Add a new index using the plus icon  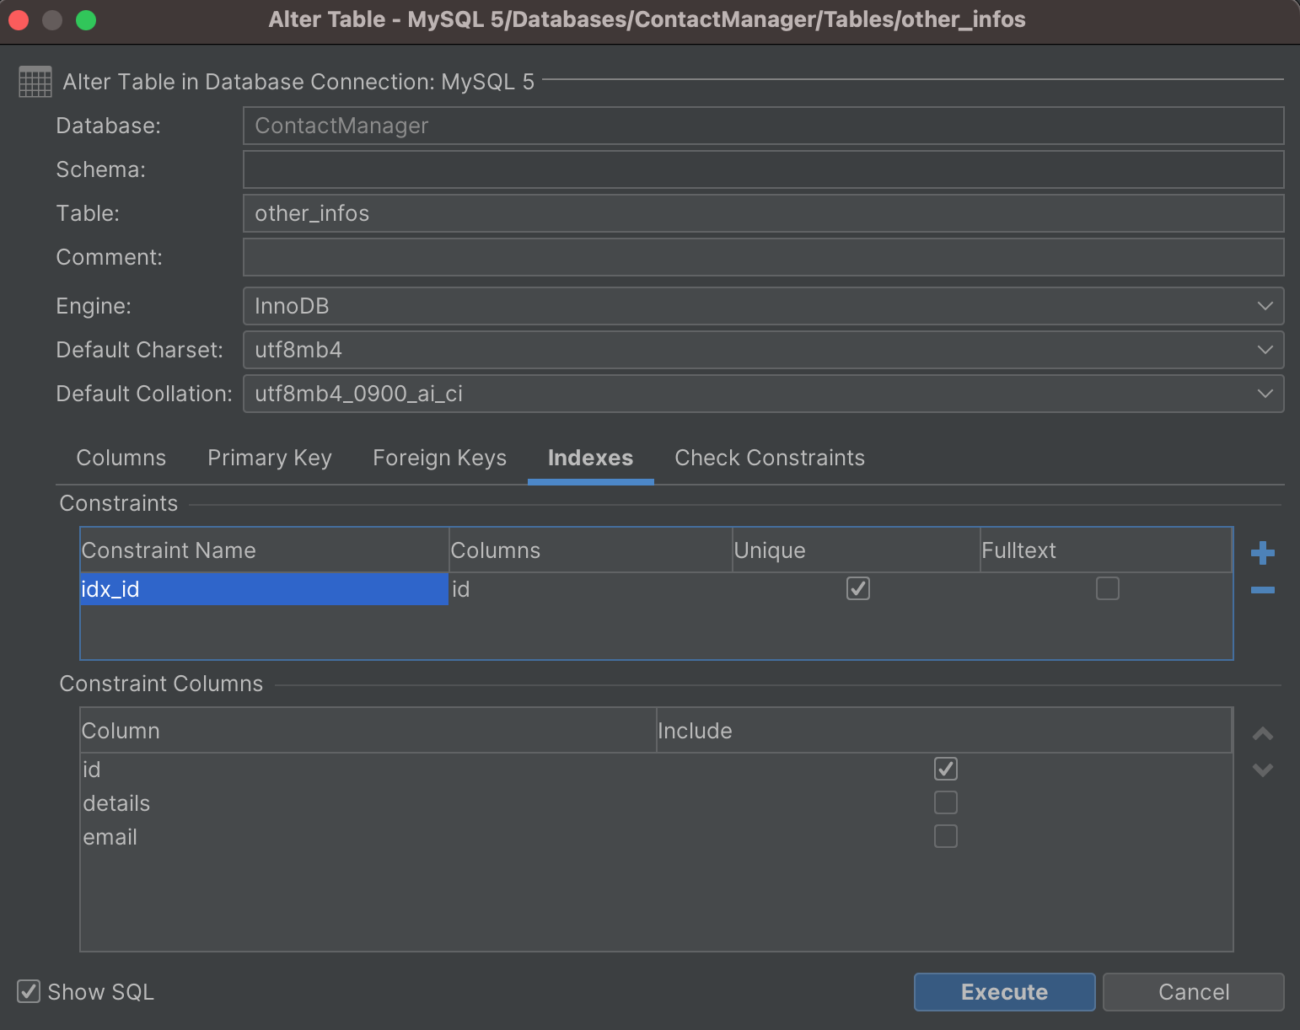pos(1262,551)
